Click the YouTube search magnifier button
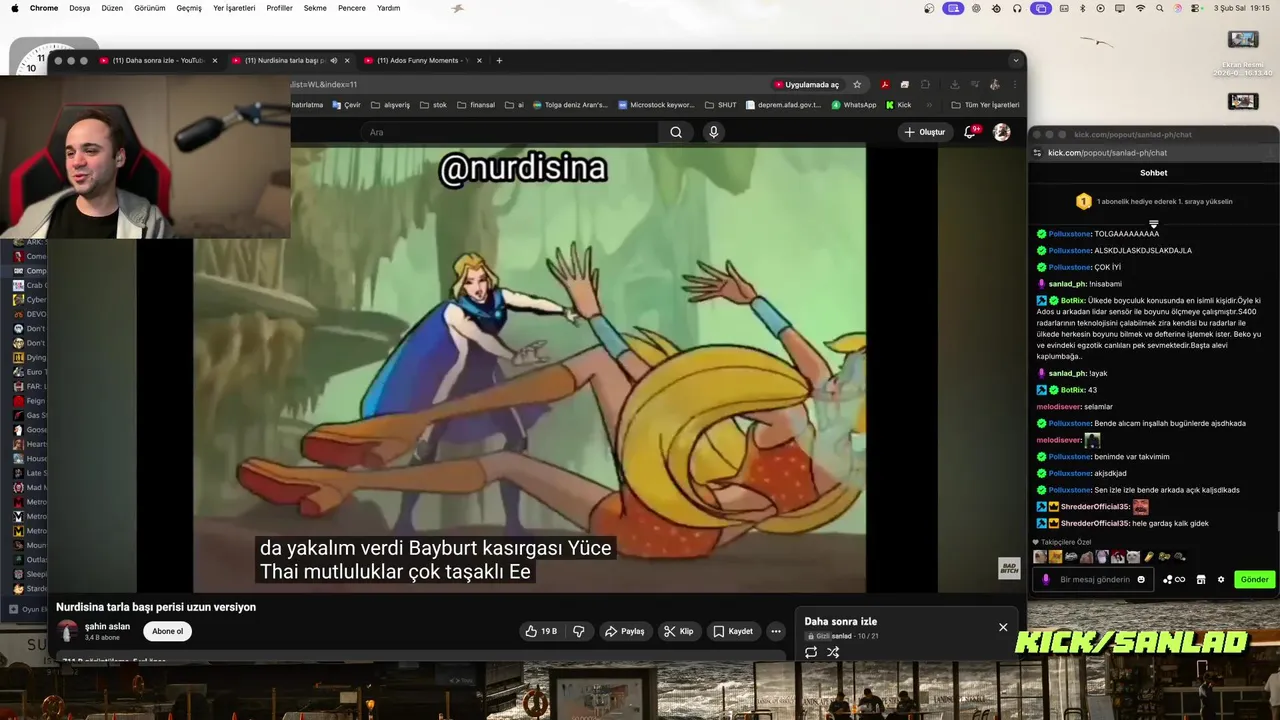The height and width of the screenshot is (720, 1280). click(x=676, y=132)
